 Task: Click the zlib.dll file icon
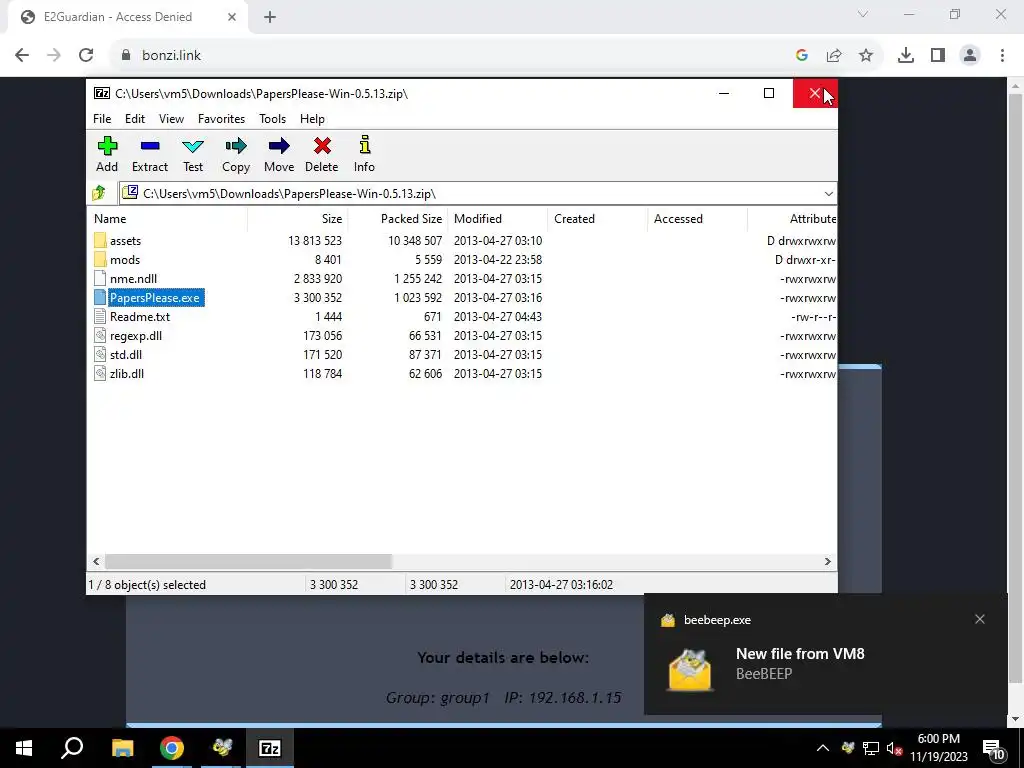pyautogui.click(x=100, y=373)
